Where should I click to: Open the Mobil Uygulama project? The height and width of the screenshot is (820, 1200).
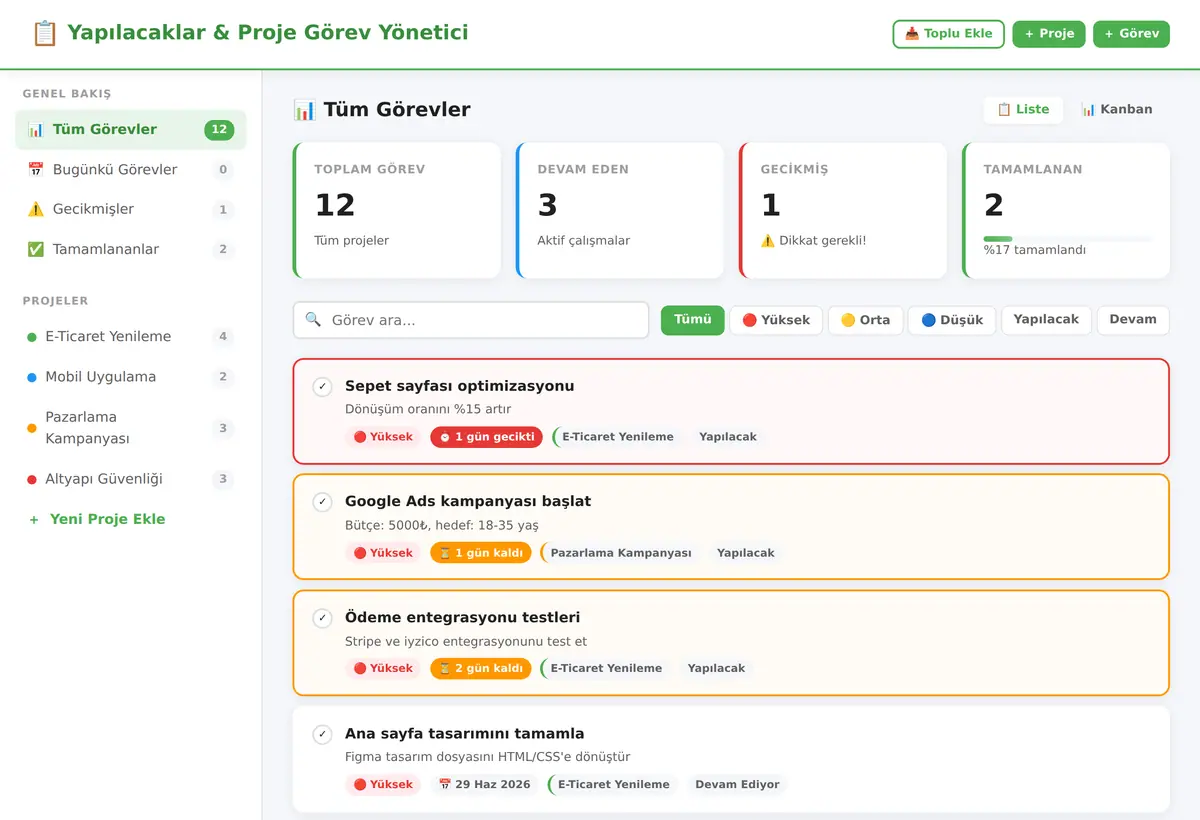pyautogui.click(x=131, y=377)
